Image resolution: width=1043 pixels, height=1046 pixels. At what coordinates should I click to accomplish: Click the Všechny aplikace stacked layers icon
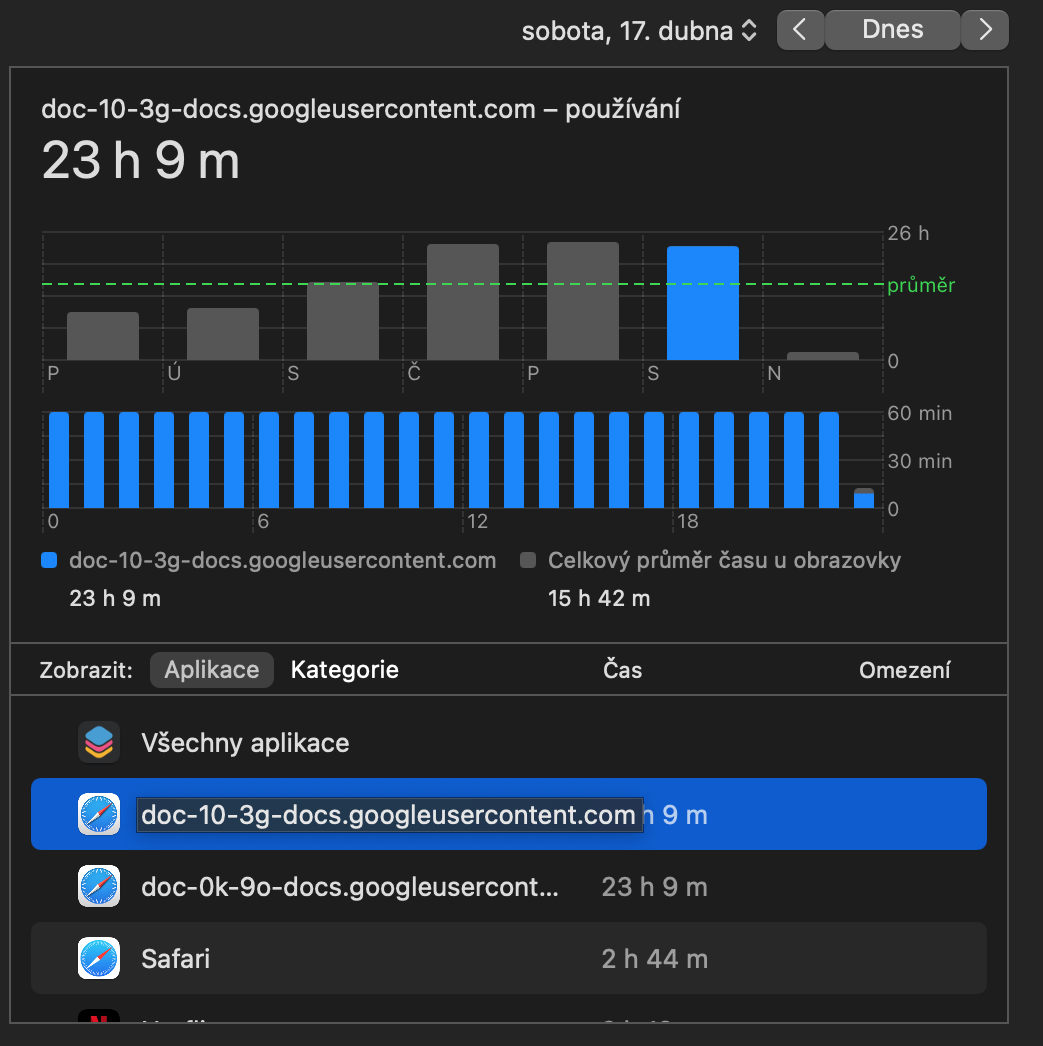tap(99, 742)
